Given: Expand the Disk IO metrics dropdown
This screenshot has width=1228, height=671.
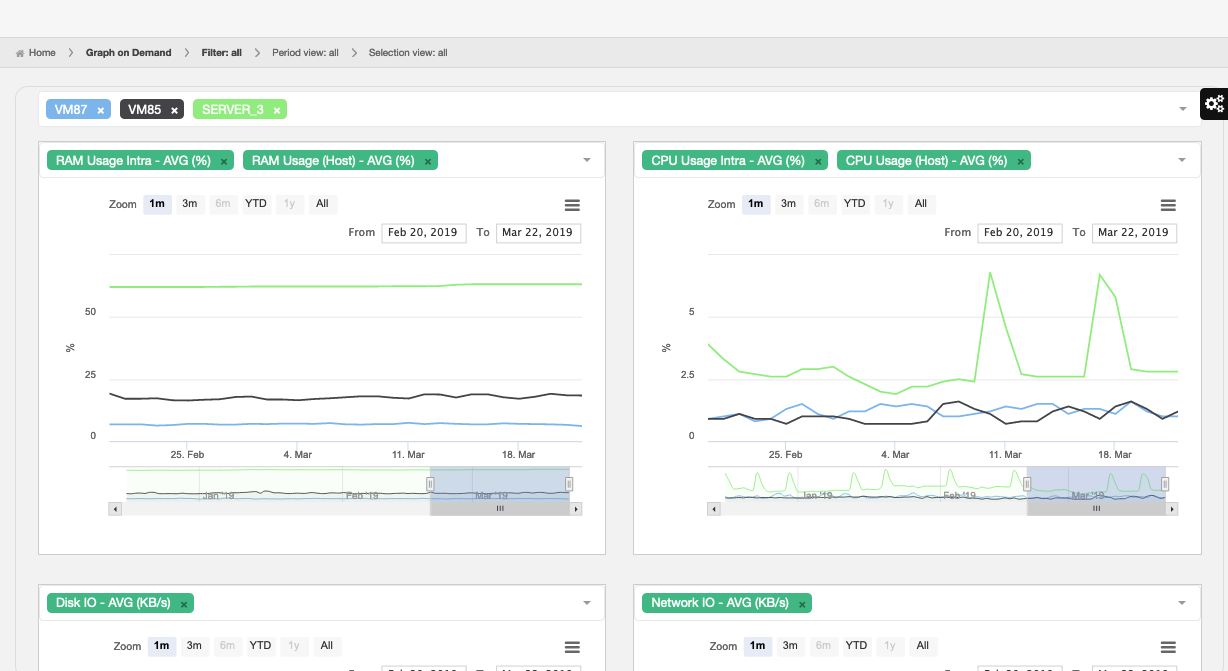Looking at the screenshot, I should 586,603.
